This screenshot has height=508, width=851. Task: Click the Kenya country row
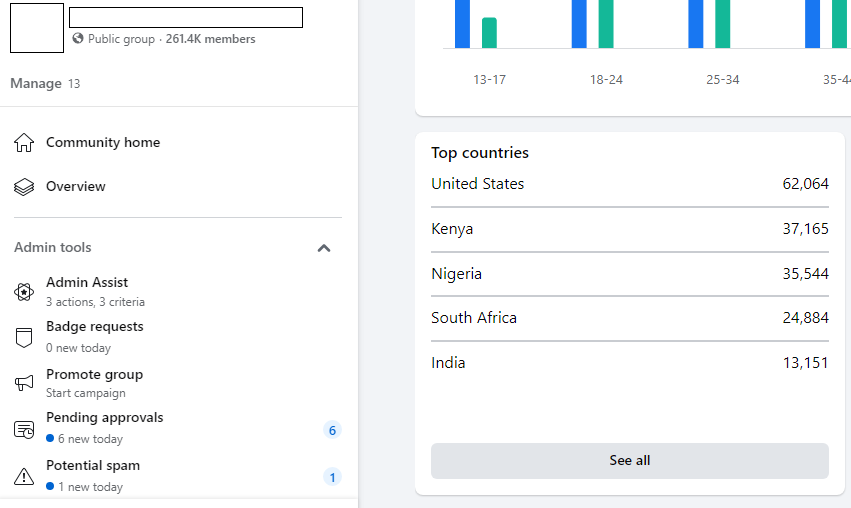click(630, 229)
